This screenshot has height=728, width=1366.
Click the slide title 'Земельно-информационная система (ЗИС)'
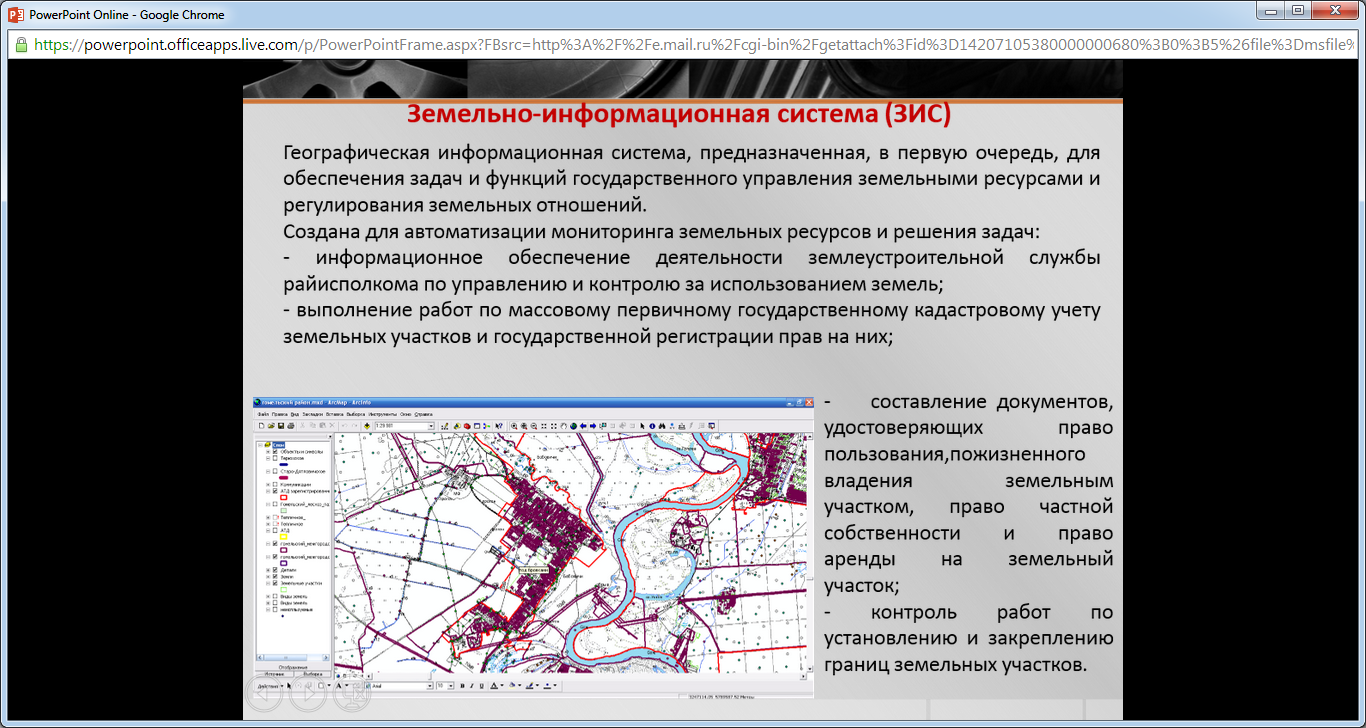click(679, 115)
